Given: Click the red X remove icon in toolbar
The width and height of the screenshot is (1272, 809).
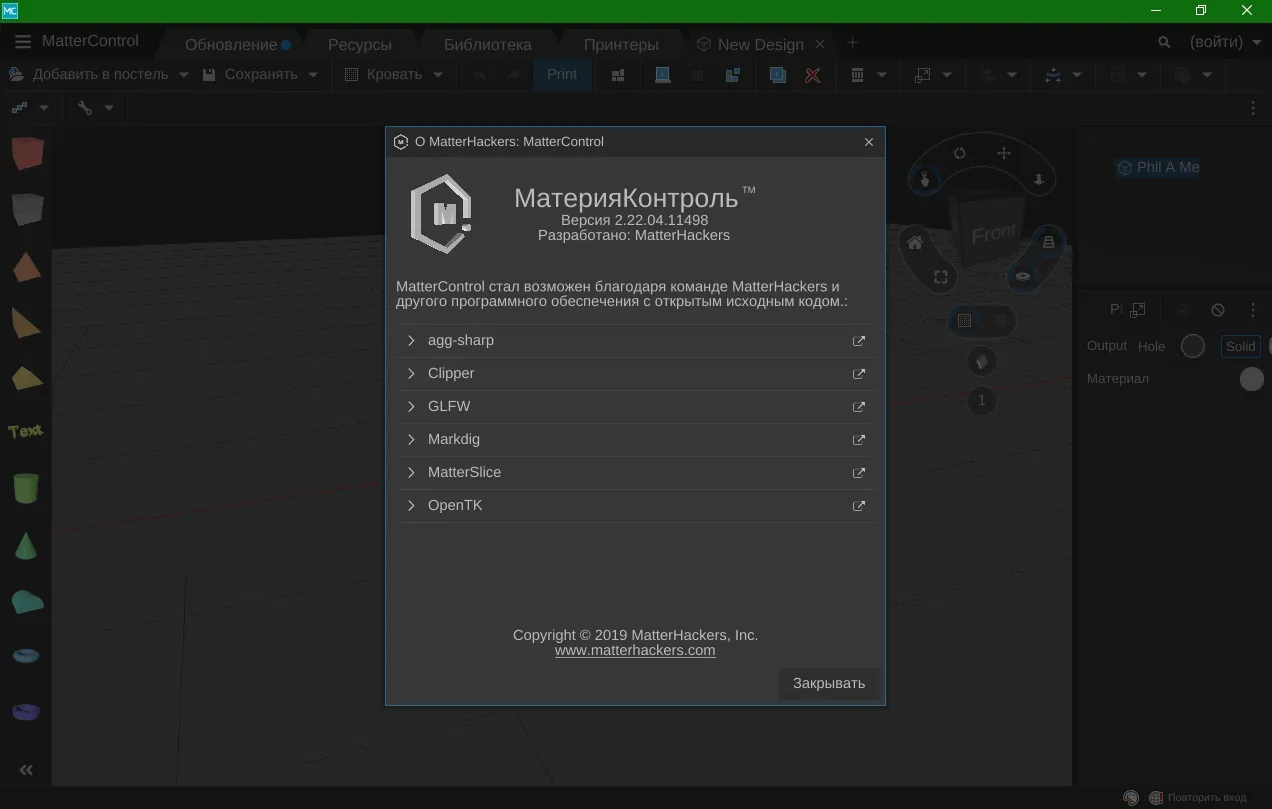Looking at the screenshot, I should [812, 75].
